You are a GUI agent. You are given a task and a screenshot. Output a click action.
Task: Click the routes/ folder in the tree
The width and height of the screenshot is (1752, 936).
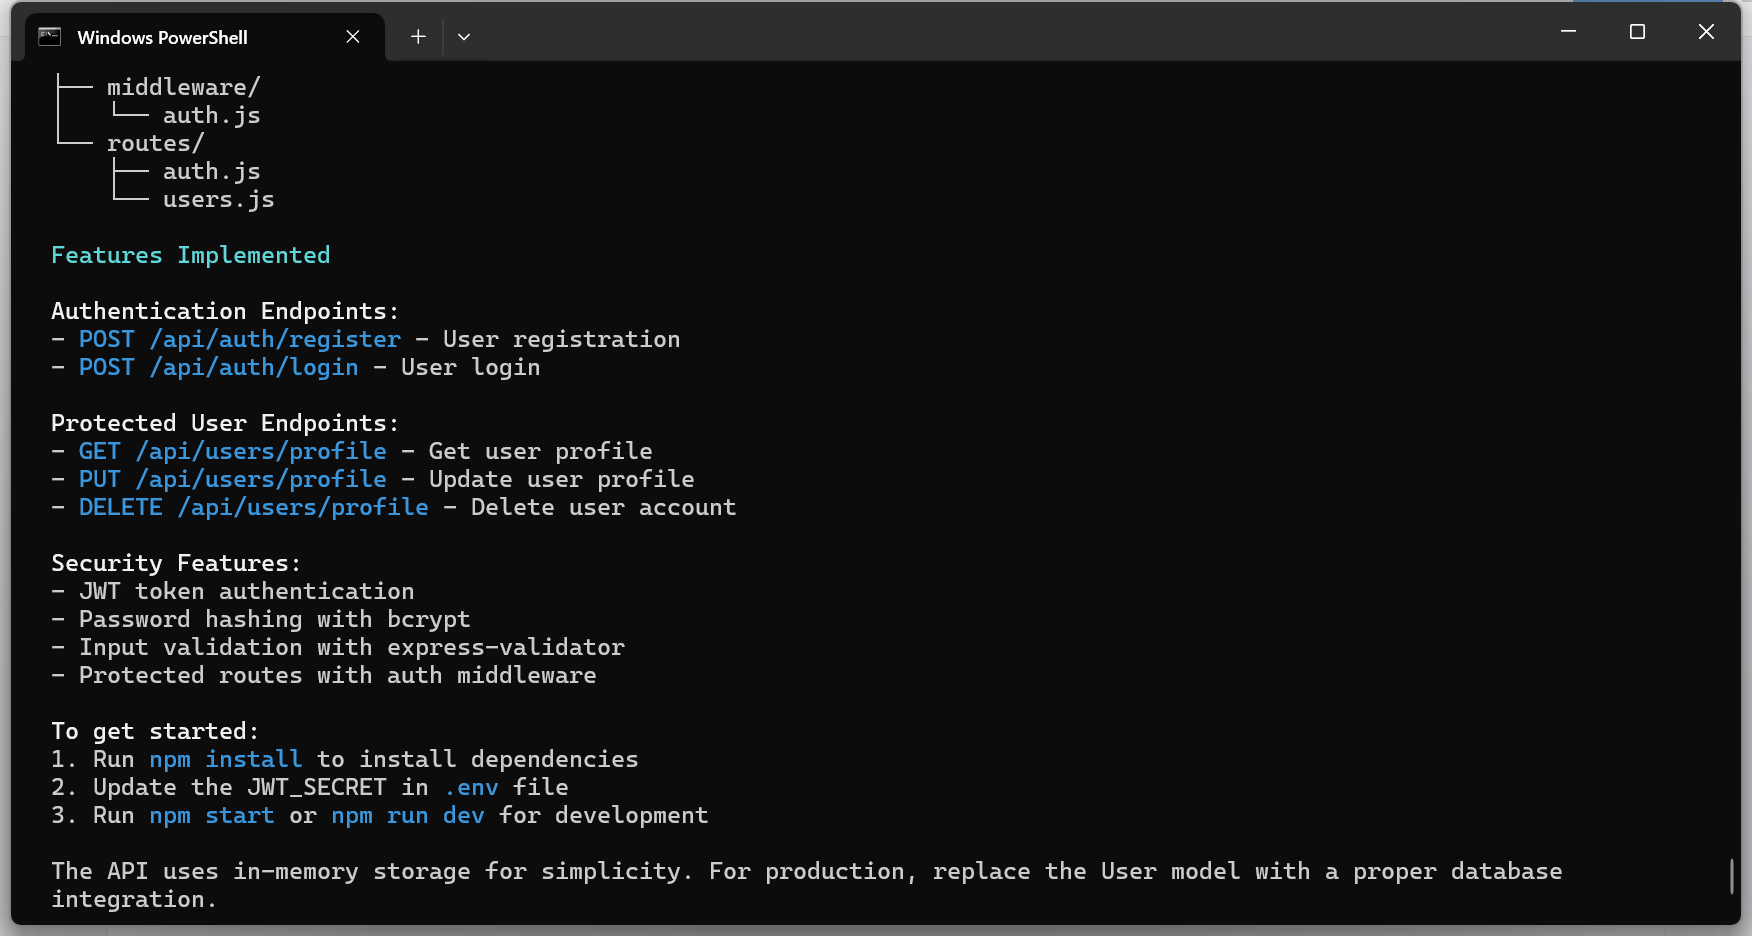tap(155, 144)
